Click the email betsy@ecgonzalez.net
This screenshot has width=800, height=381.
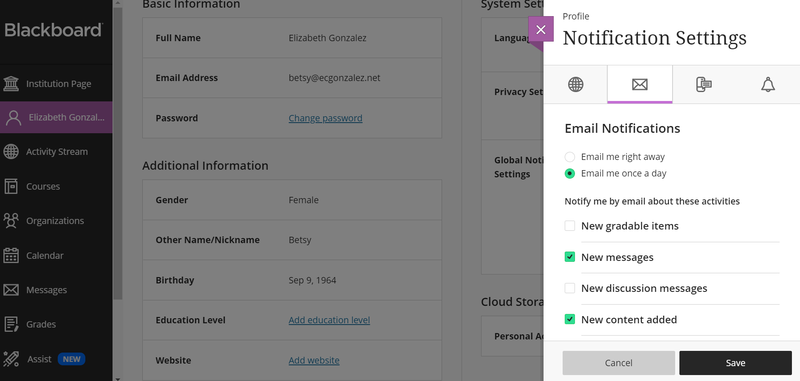(334, 78)
